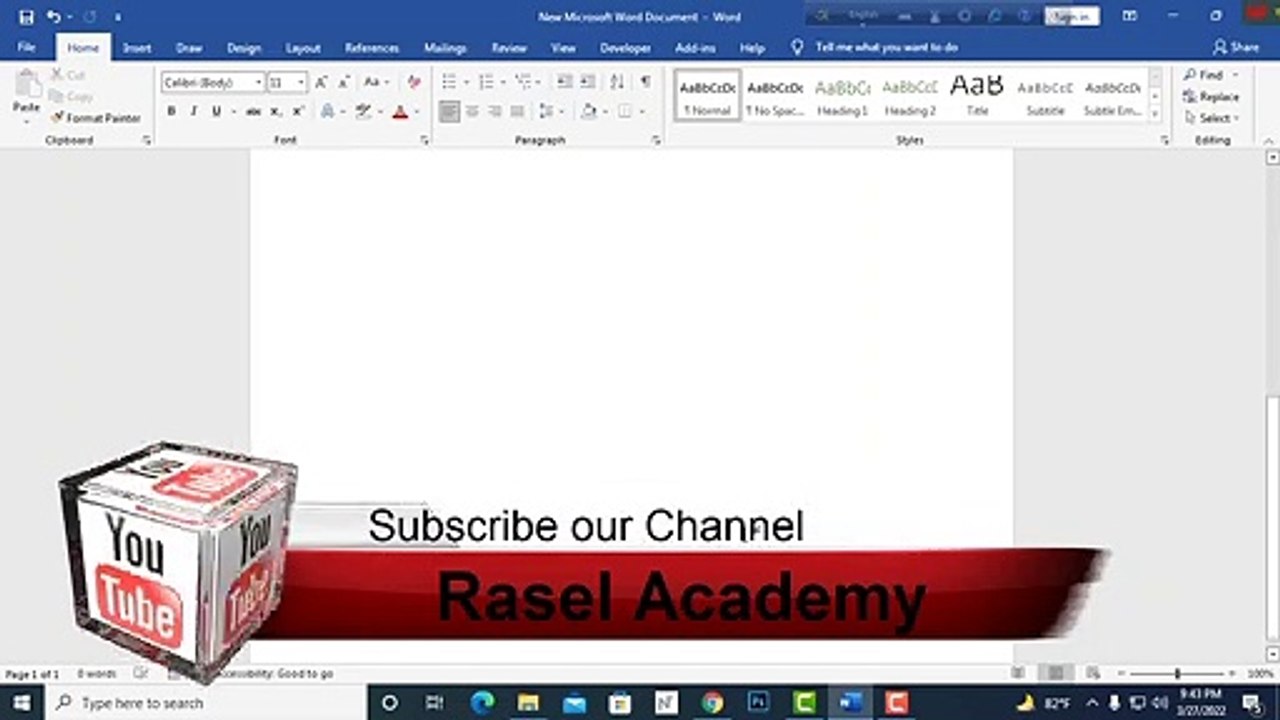Open the Styles pane launcher
This screenshot has width=1280, height=720.
pos(1165,141)
